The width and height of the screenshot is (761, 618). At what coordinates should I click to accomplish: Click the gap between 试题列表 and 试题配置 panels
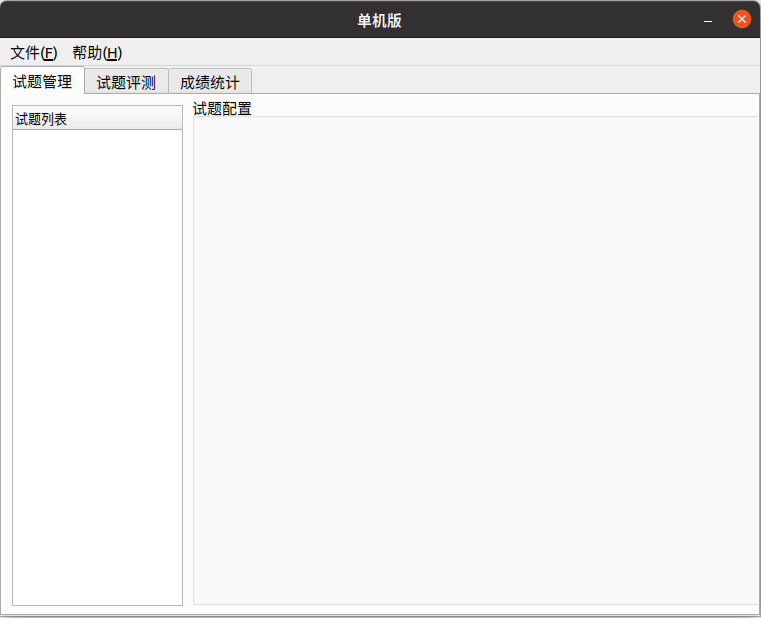[188, 360]
